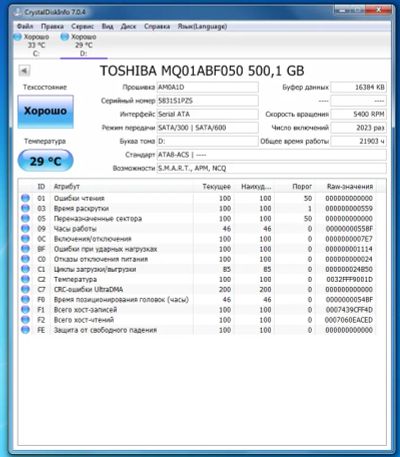Click the previous disk arrow icon
Image resolution: width=400 pixels, height=457 pixels.
24,71
